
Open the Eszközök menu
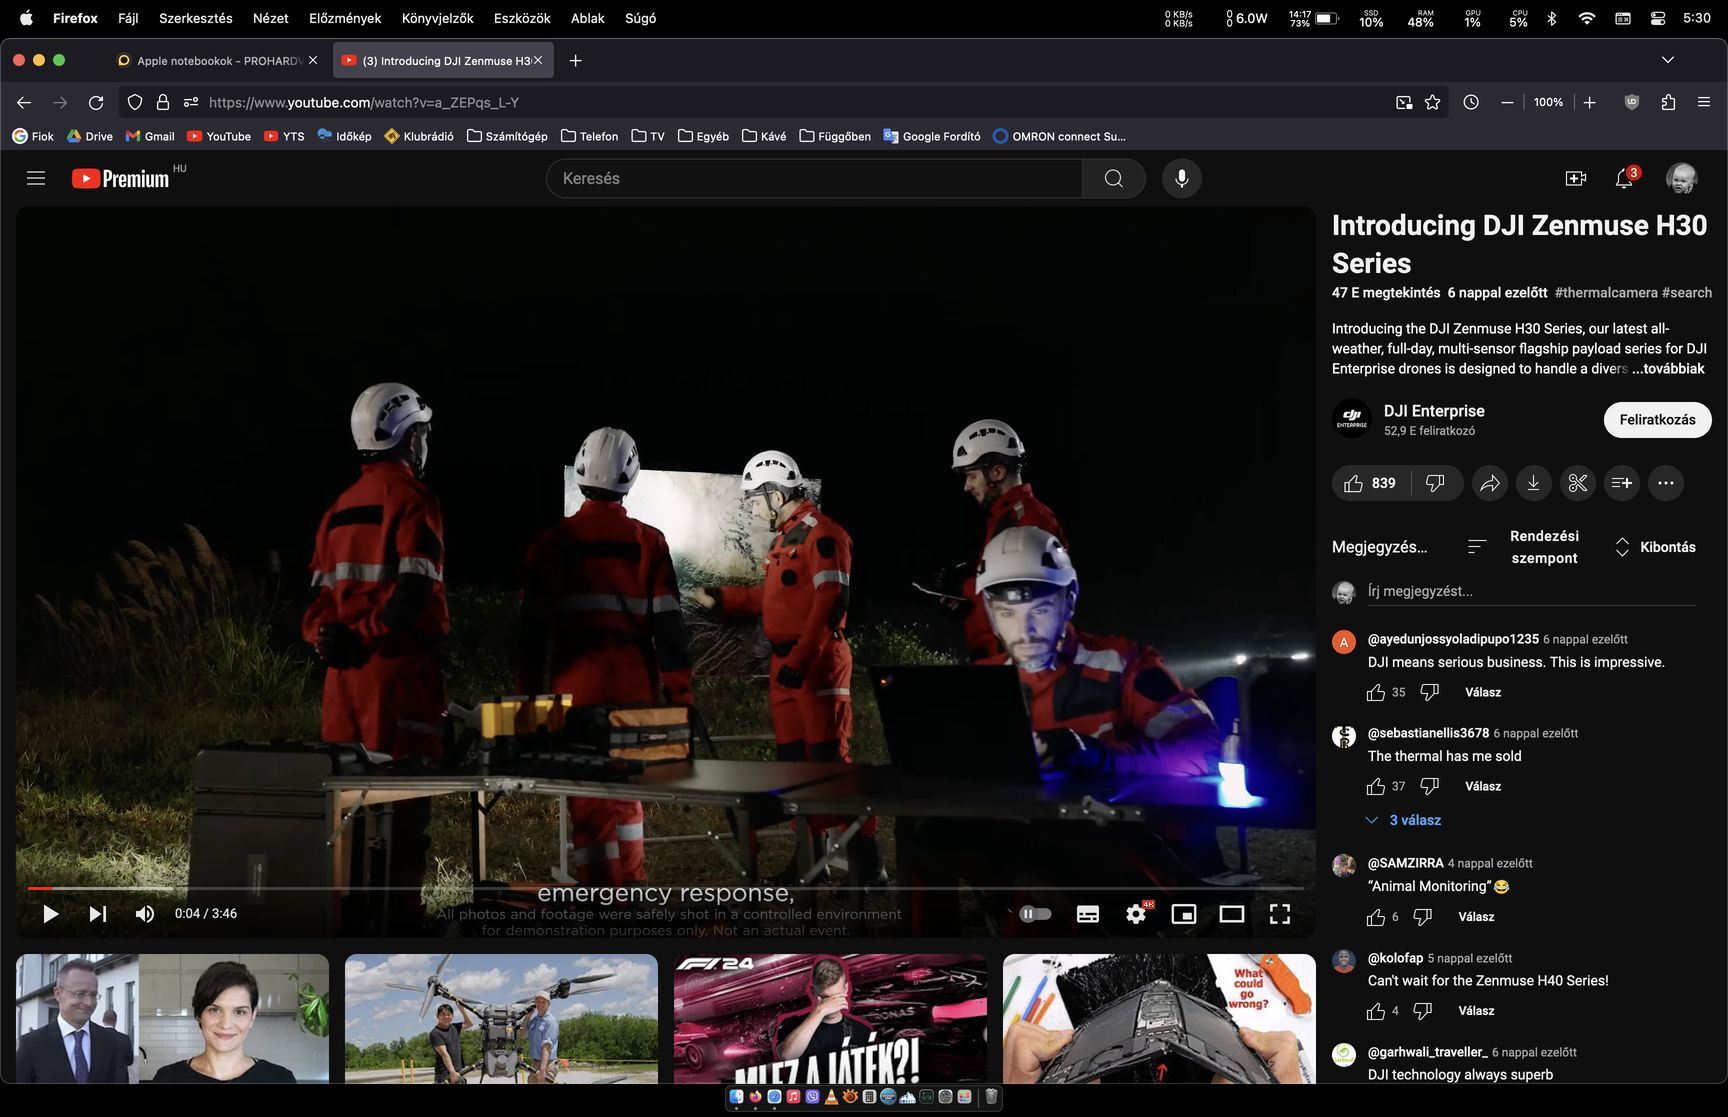(522, 18)
